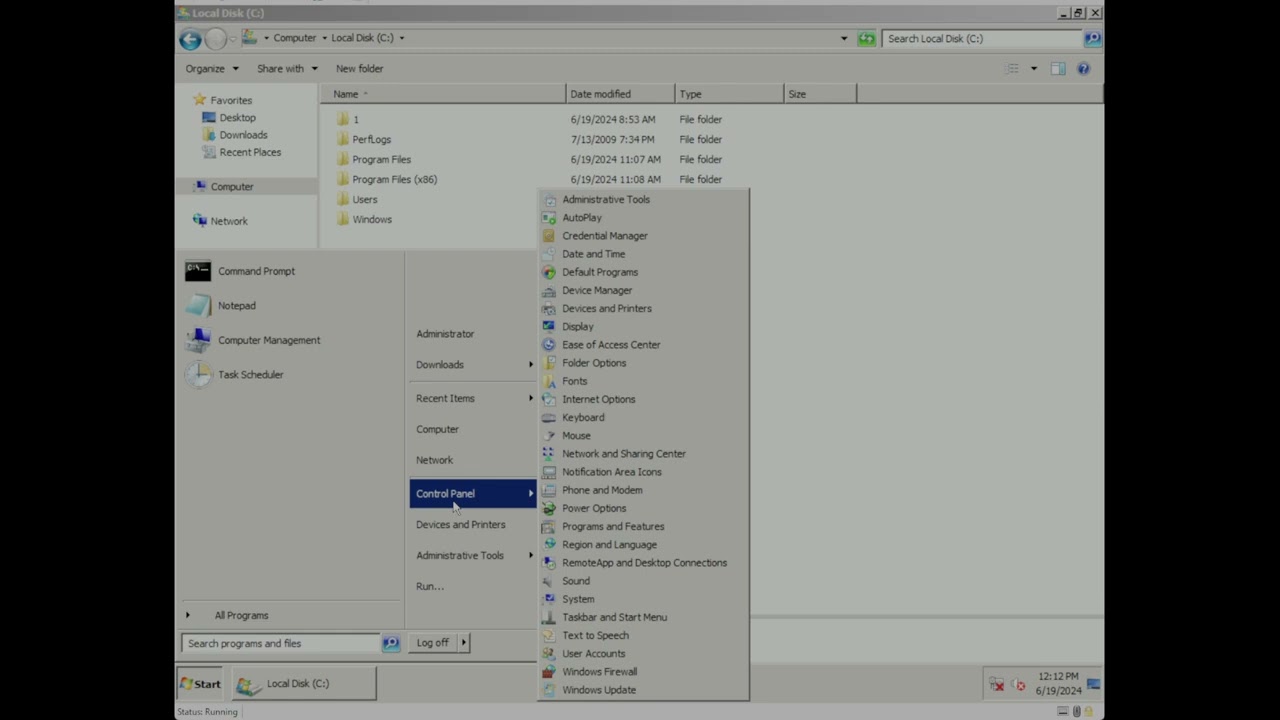
Task: Select the Program Files (x86) folder
Action: (x=394, y=179)
